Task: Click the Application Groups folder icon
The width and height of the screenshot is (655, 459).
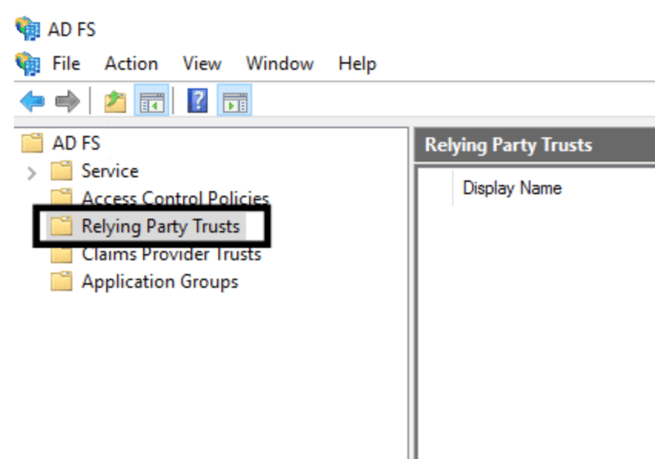Action: [61, 281]
